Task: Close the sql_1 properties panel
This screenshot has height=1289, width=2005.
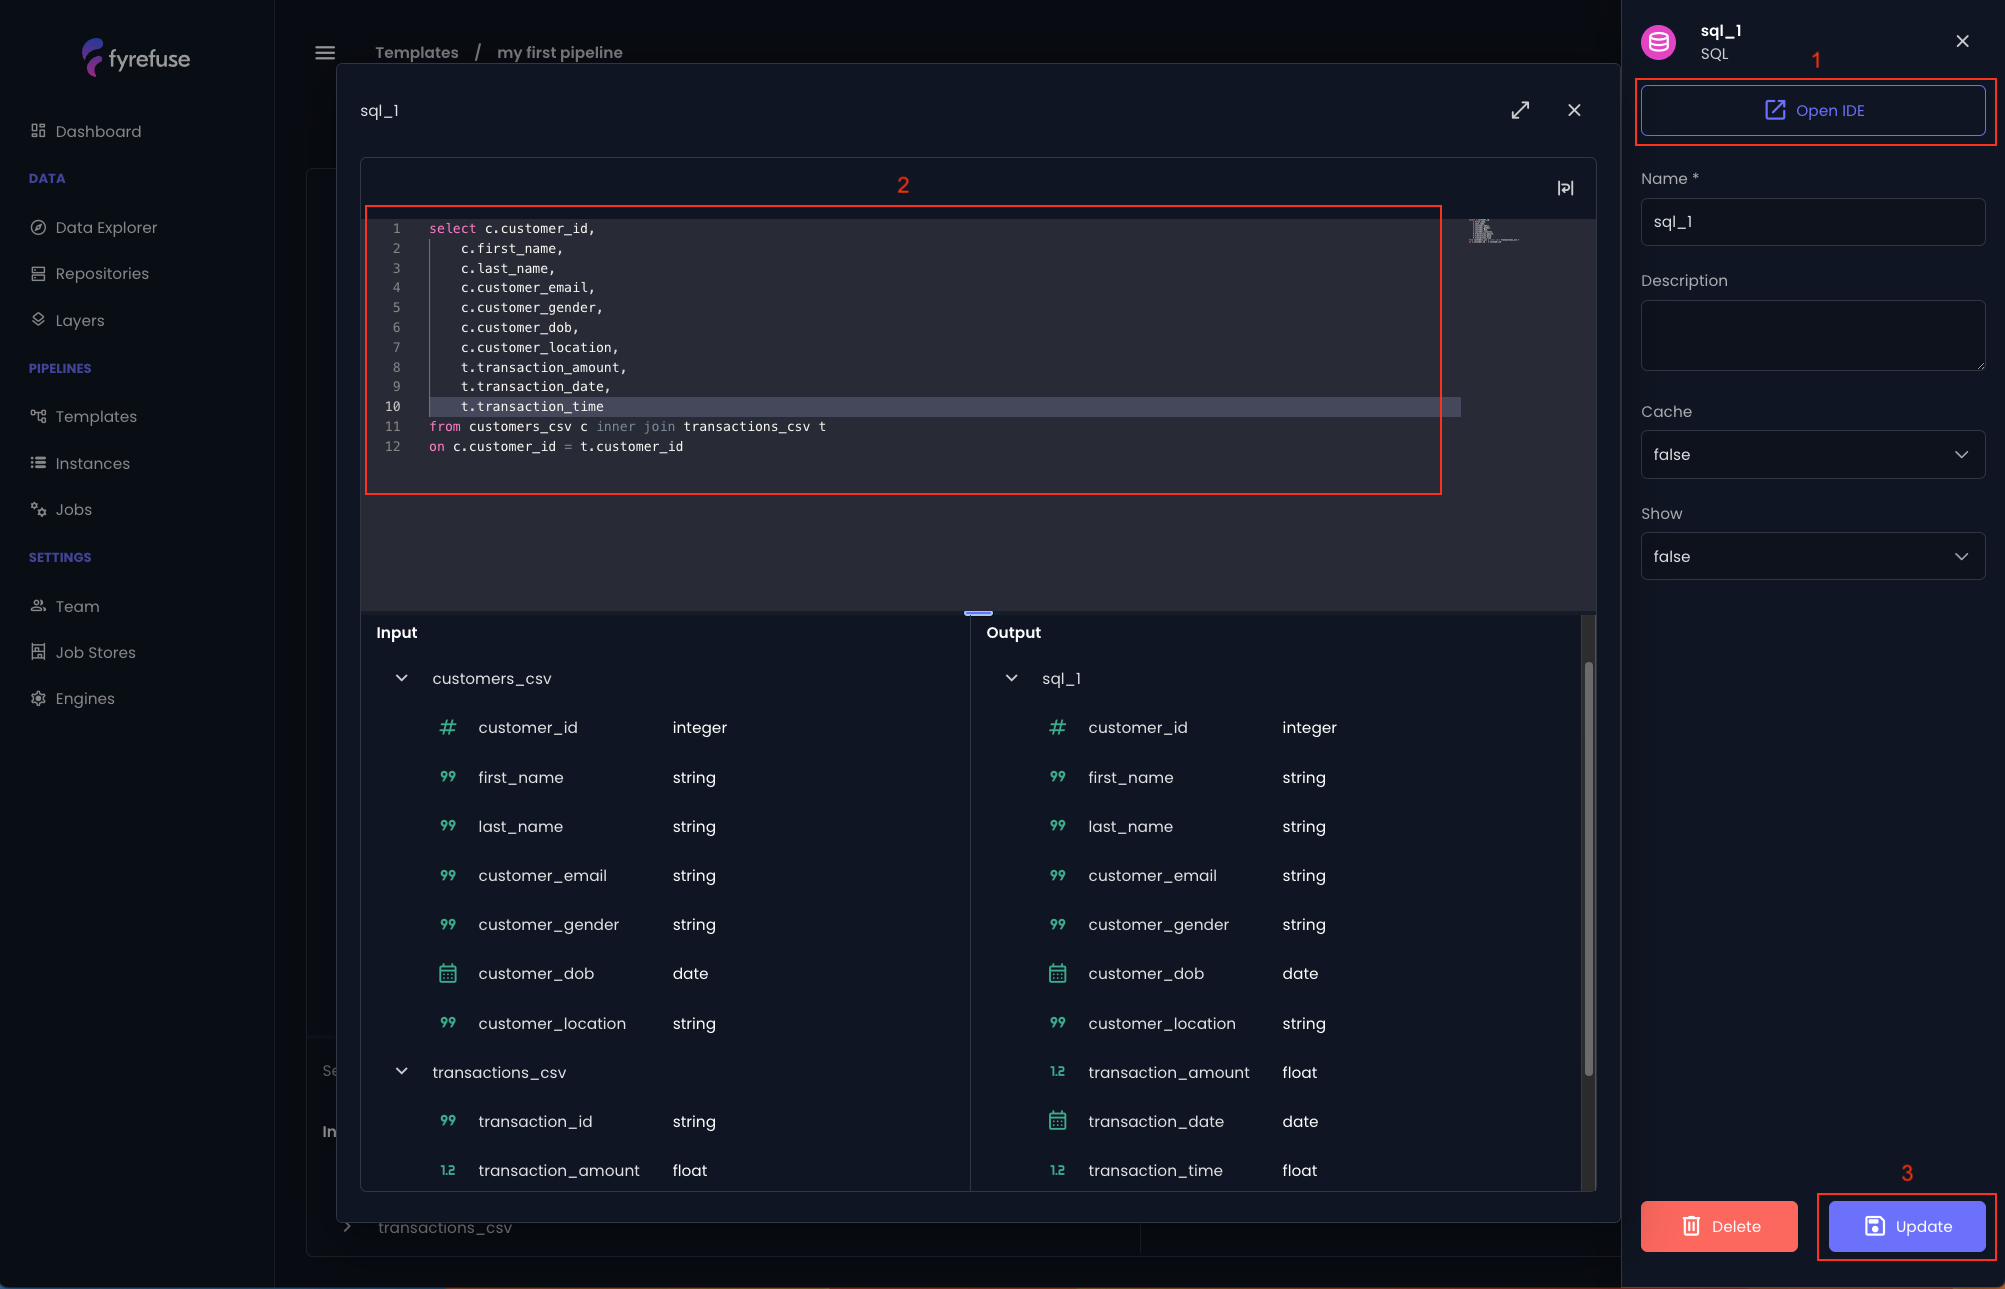Action: (1962, 41)
